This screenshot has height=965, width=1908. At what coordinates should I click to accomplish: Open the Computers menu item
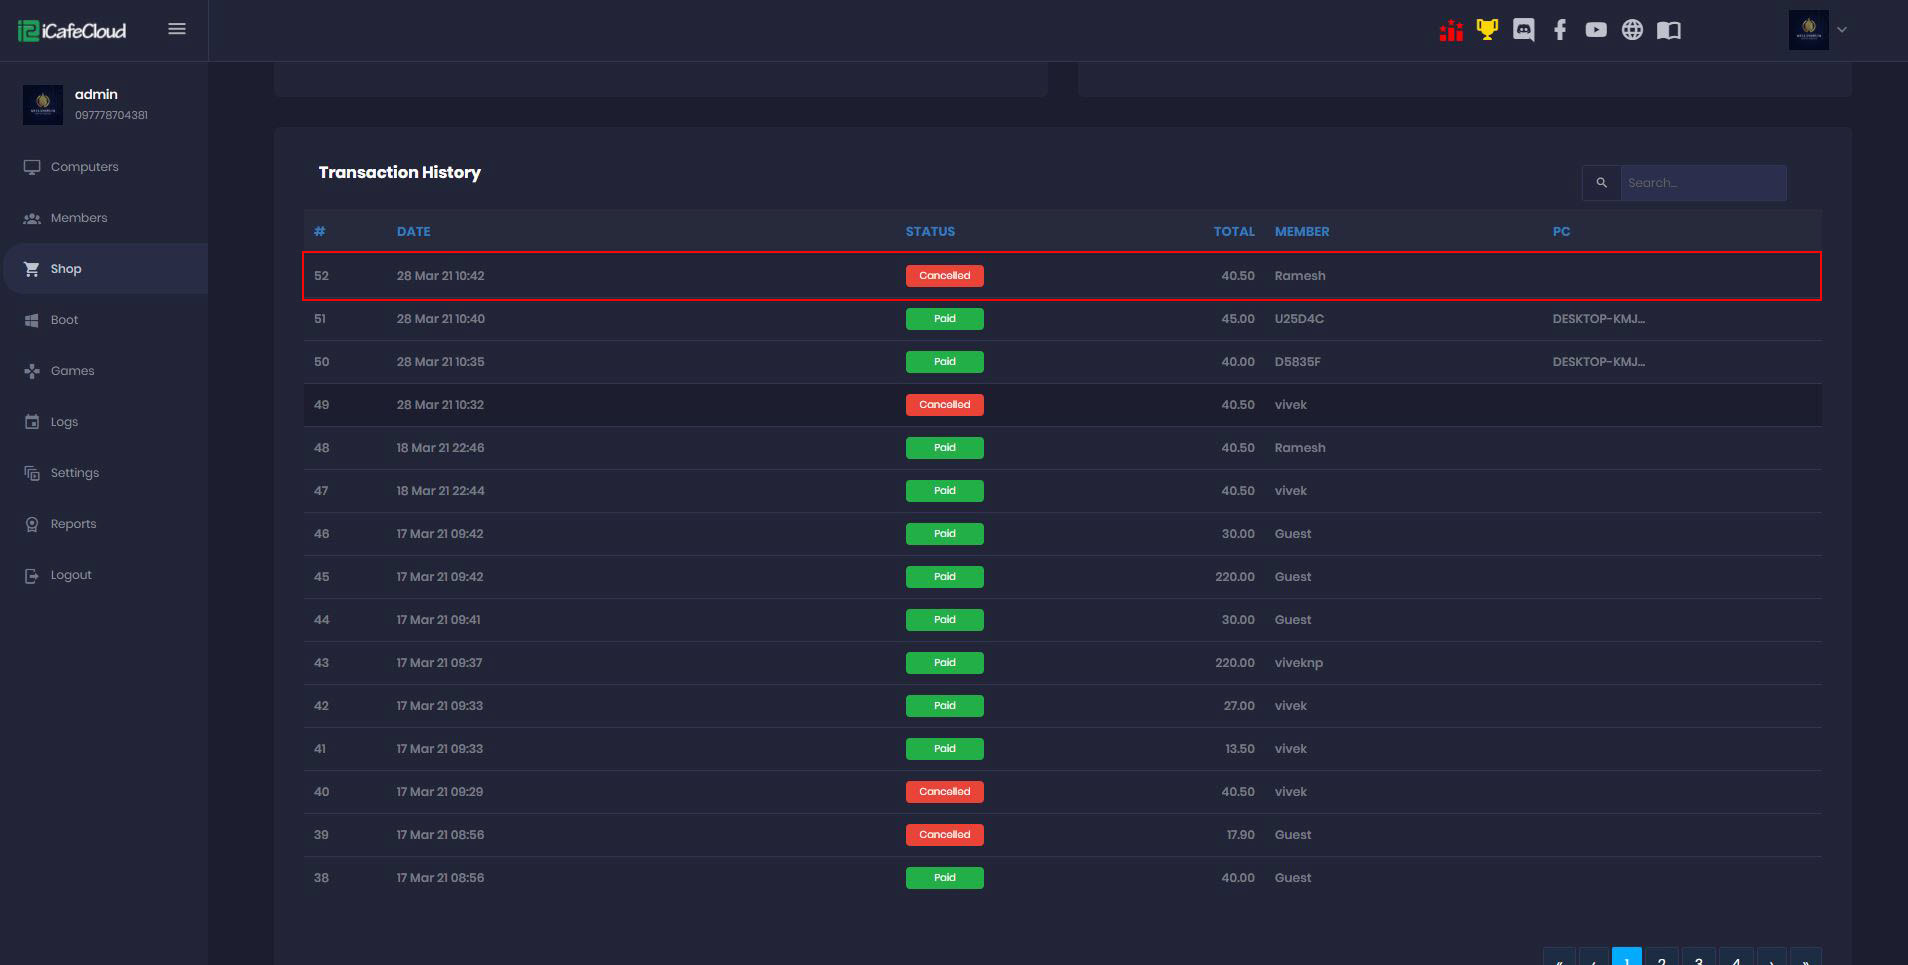84,167
